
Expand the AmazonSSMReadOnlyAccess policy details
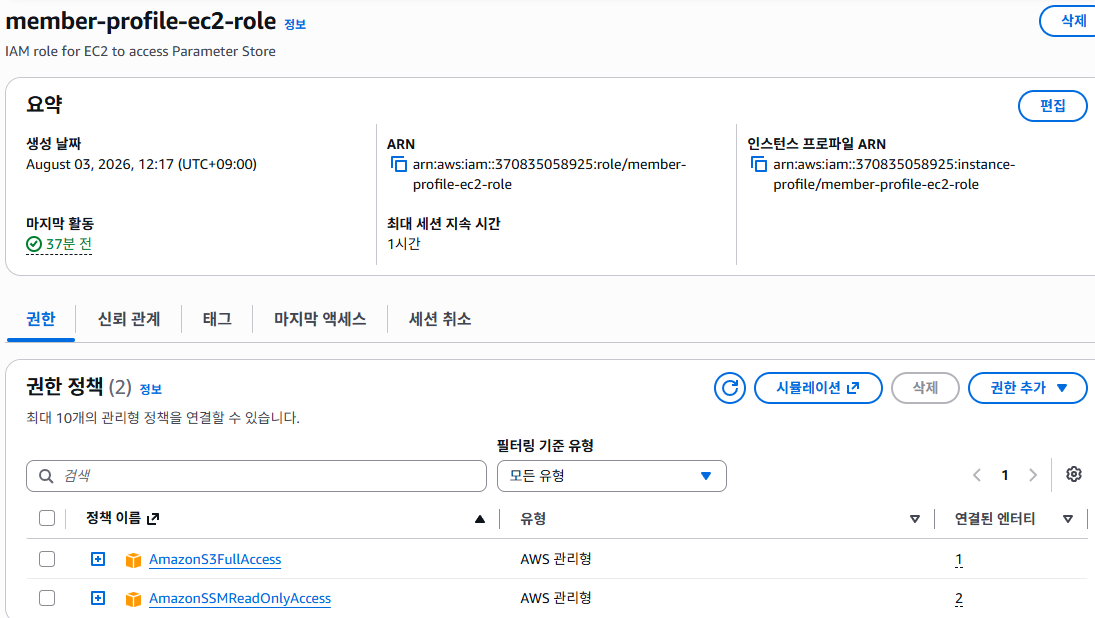[x=98, y=598]
